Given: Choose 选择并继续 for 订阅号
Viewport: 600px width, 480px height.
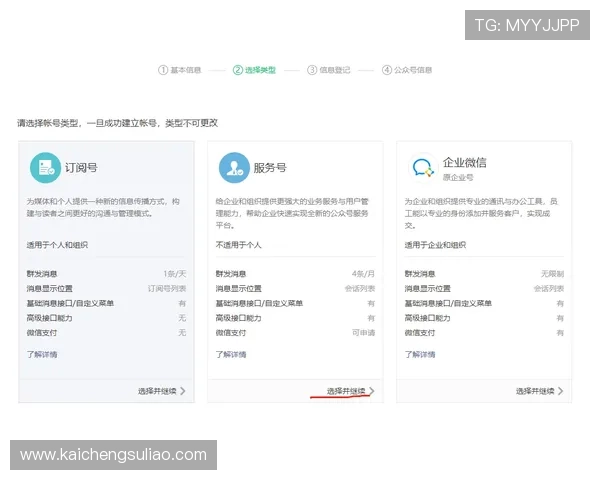Looking at the screenshot, I should click(162, 391).
